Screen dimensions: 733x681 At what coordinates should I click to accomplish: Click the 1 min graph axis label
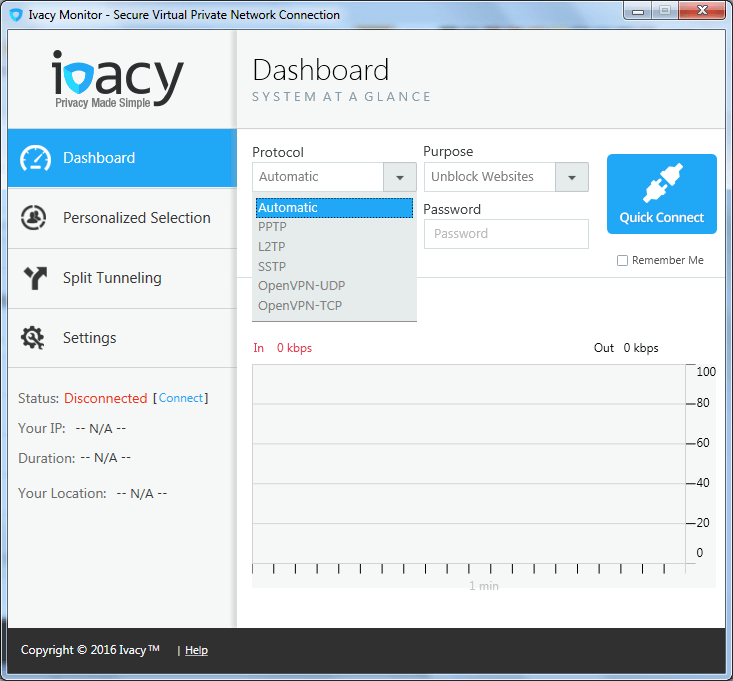[484, 586]
